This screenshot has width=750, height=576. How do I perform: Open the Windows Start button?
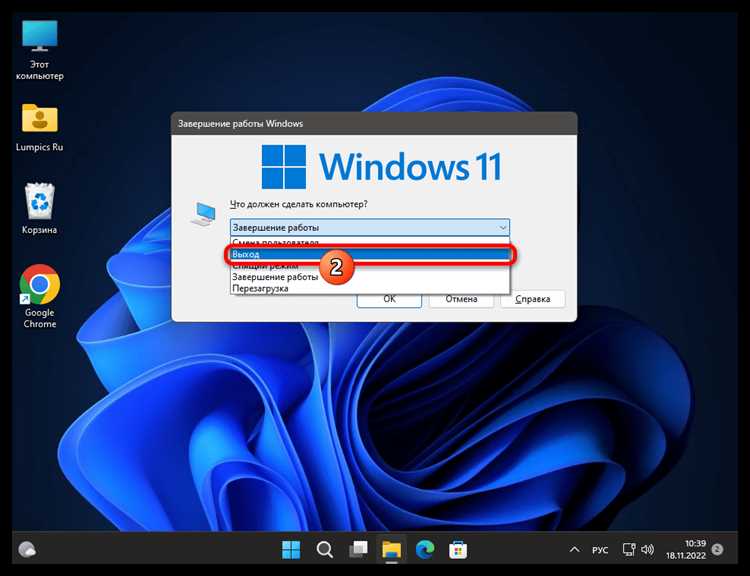pyautogui.click(x=291, y=550)
